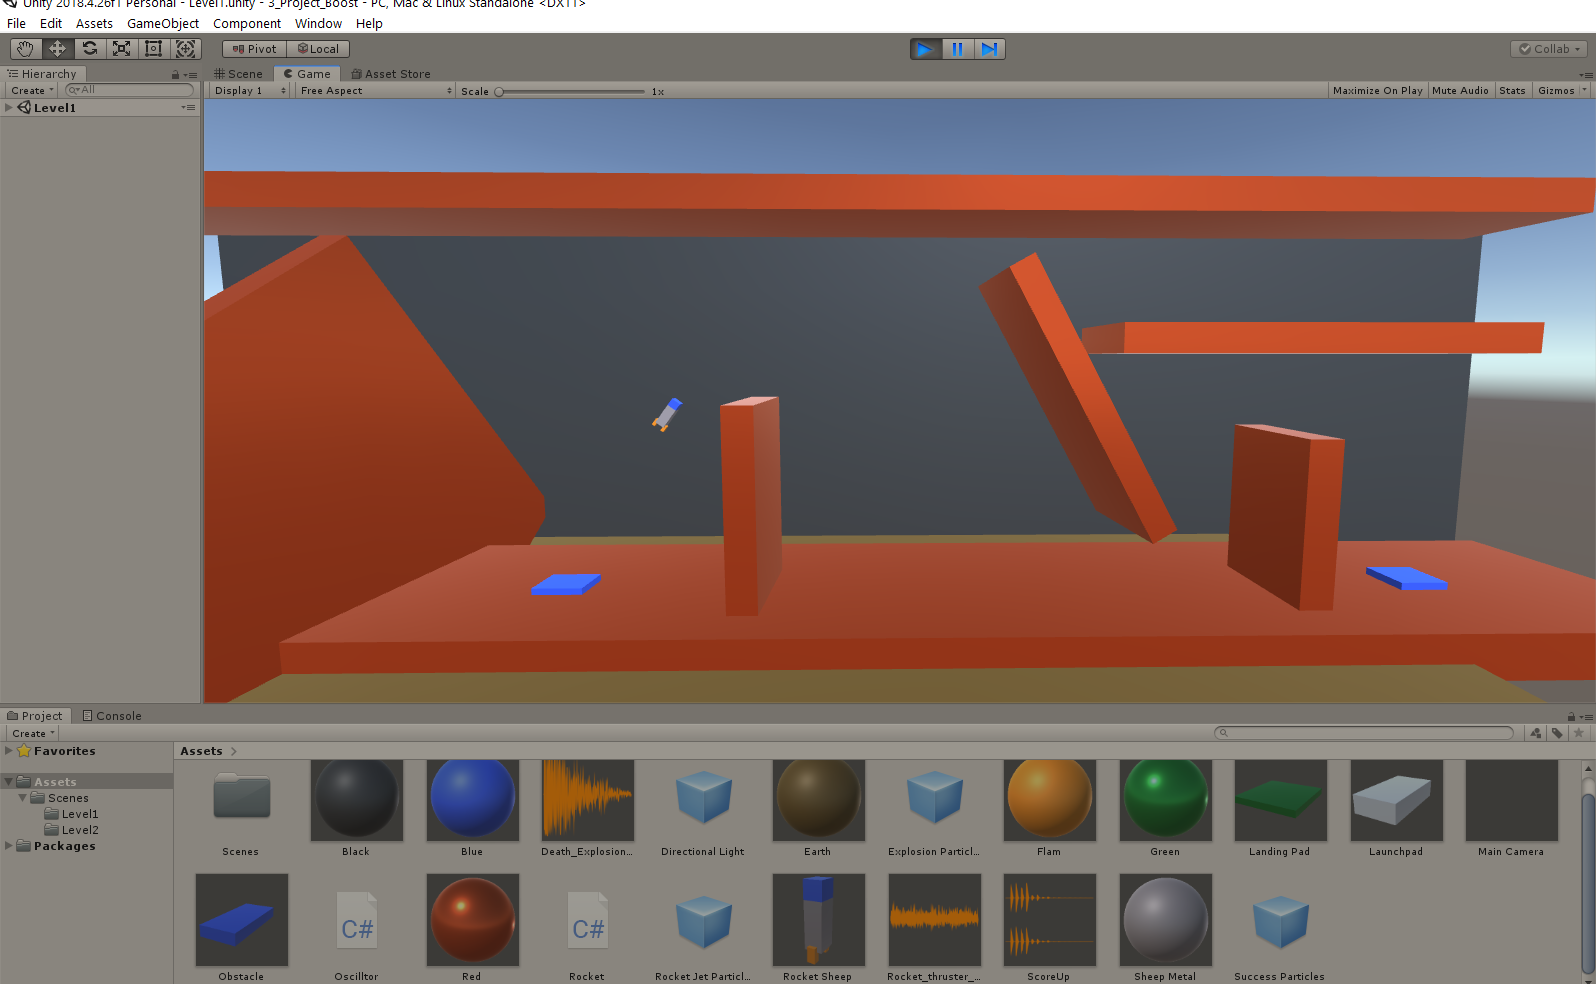Collapse the Assets folder tree
1596x984 pixels.
(x=9, y=781)
